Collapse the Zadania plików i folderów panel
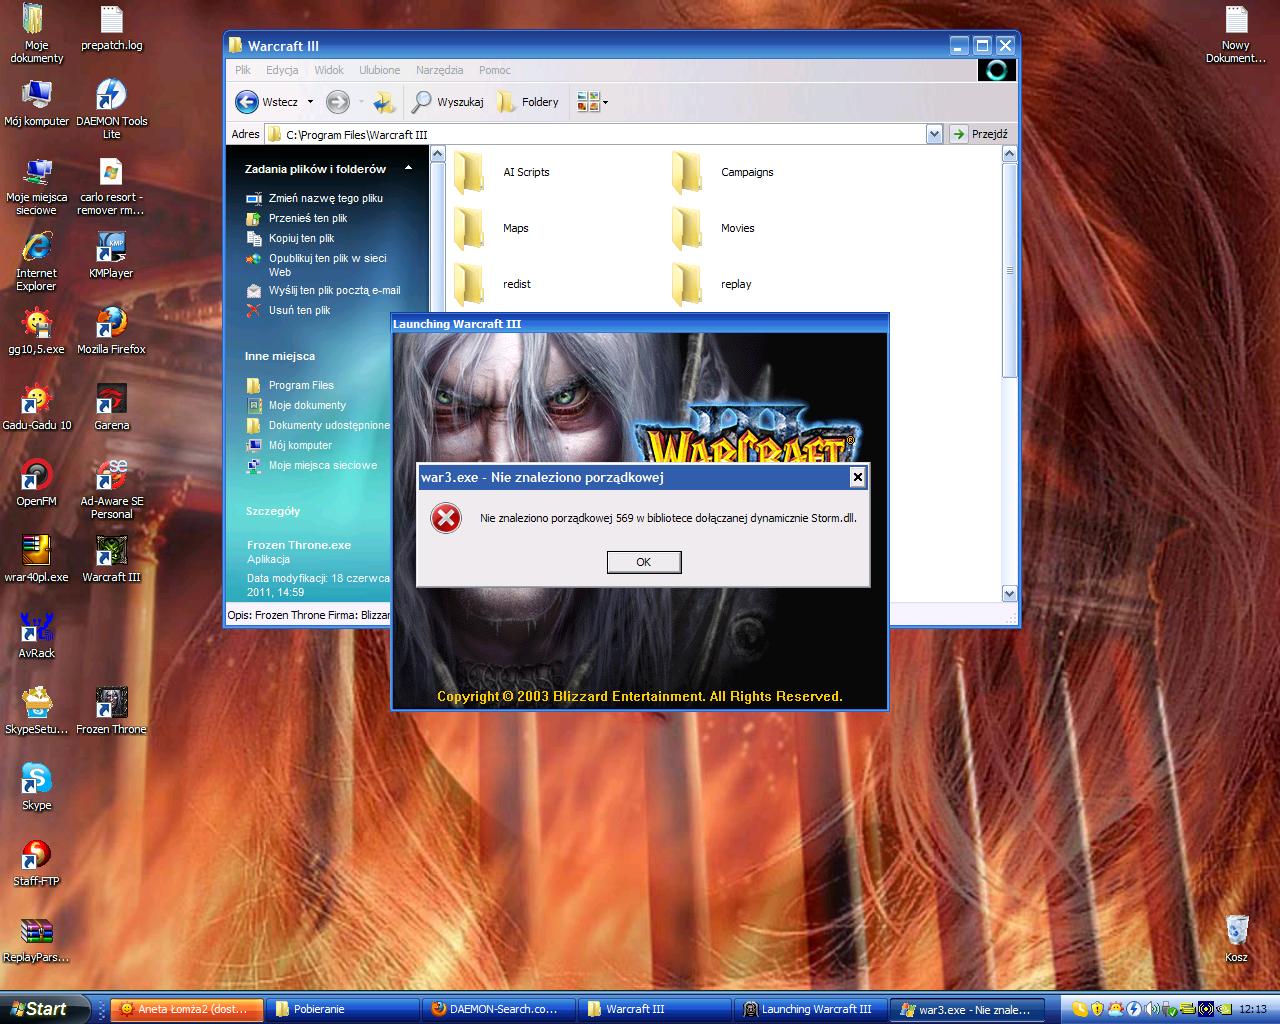Screen dimensions: 1280x1024 point(408,169)
